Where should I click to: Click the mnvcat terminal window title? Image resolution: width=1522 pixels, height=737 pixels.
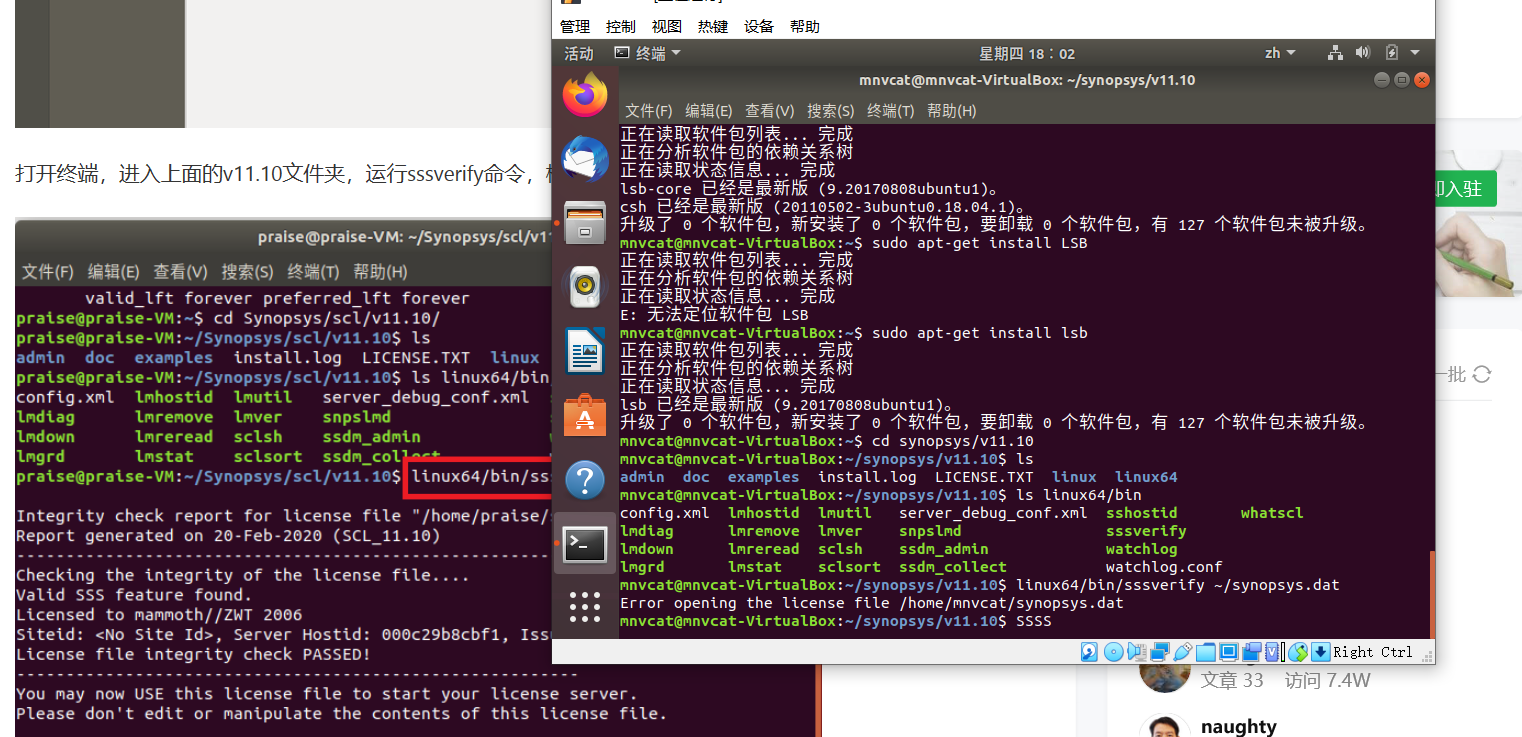click(x=1027, y=80)
